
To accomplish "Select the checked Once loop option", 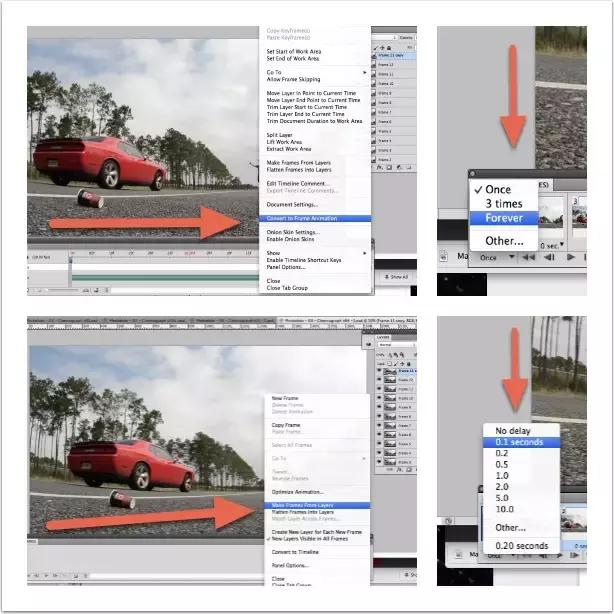I will [497, 189].
